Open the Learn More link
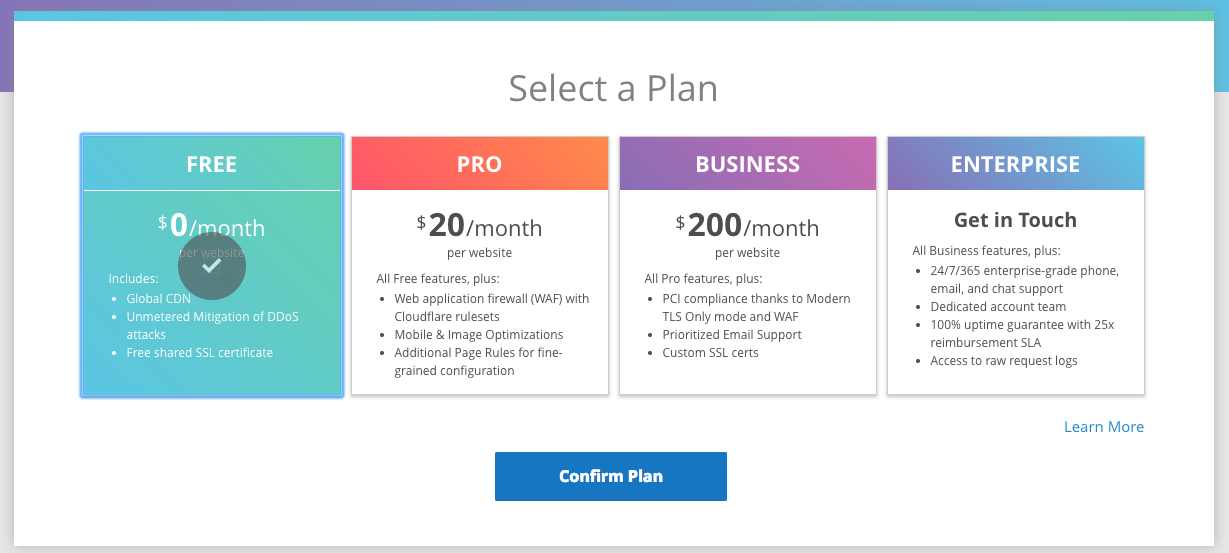The height and width of the screenshot is (553, 1229). (x=1103, y=427)
